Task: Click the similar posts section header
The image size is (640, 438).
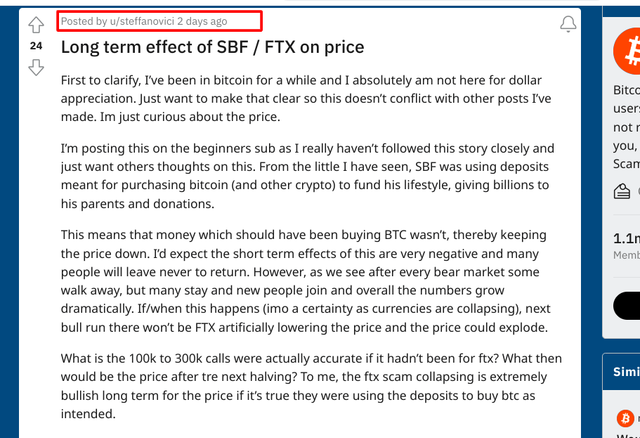Action: click(x=626, y=371)
